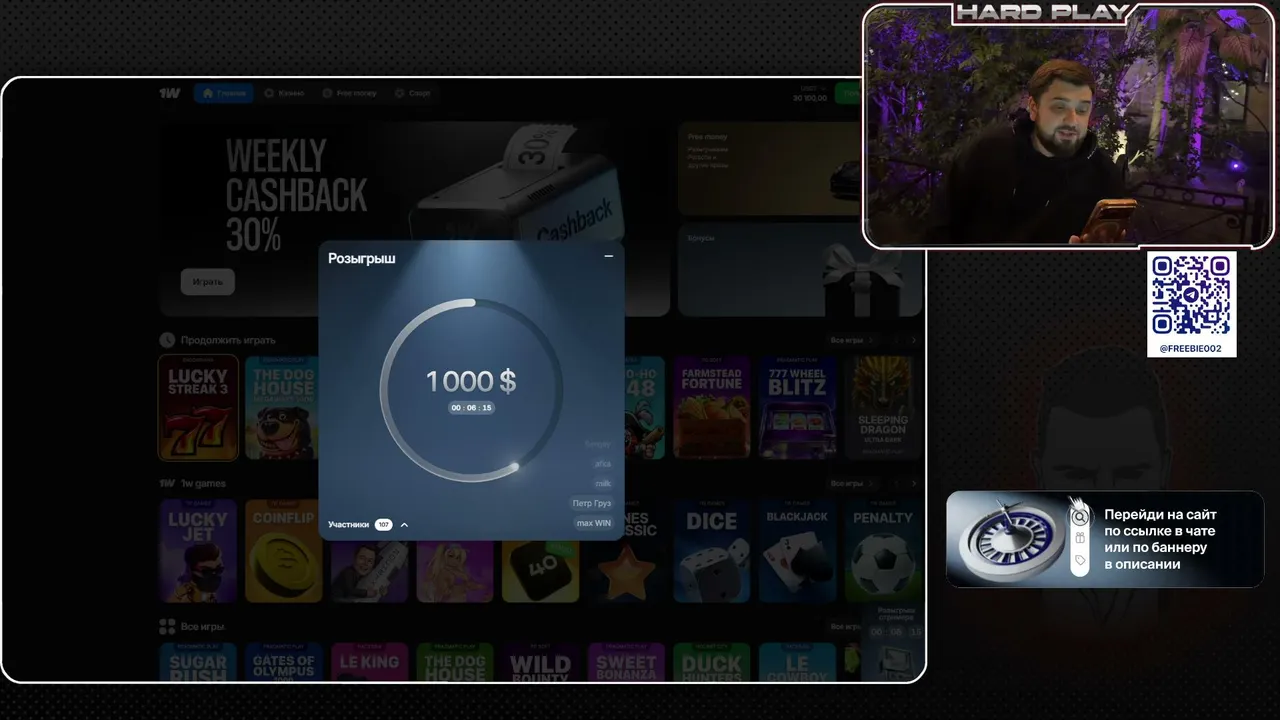This screenshot has width=1280, height=720.
Task: Launch the Le Cowboy game
Action: click(797, 661)
